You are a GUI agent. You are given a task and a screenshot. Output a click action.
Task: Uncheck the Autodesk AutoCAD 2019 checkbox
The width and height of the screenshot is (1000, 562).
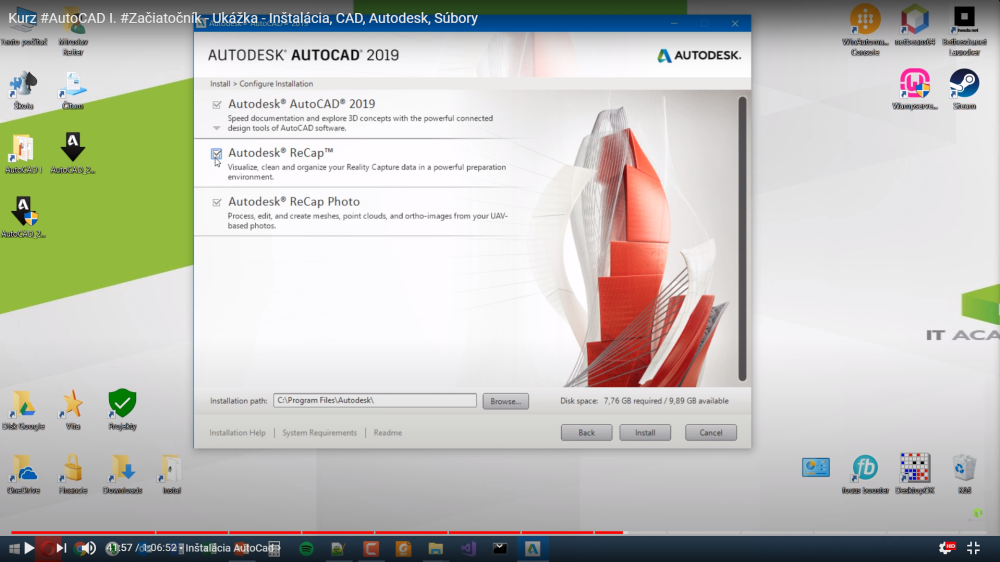(217, 104)
